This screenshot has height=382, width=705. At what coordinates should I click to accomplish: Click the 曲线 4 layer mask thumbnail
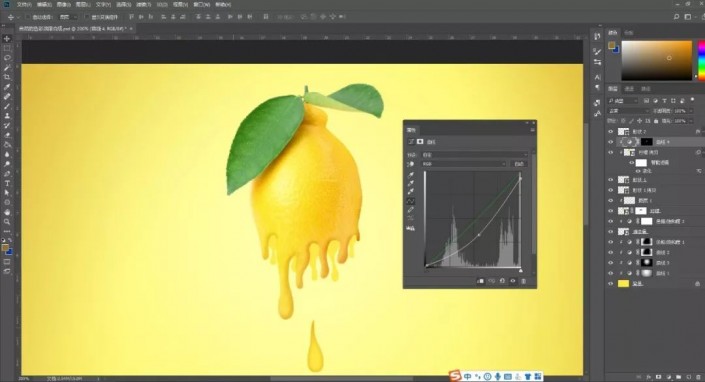click(647, 142)
